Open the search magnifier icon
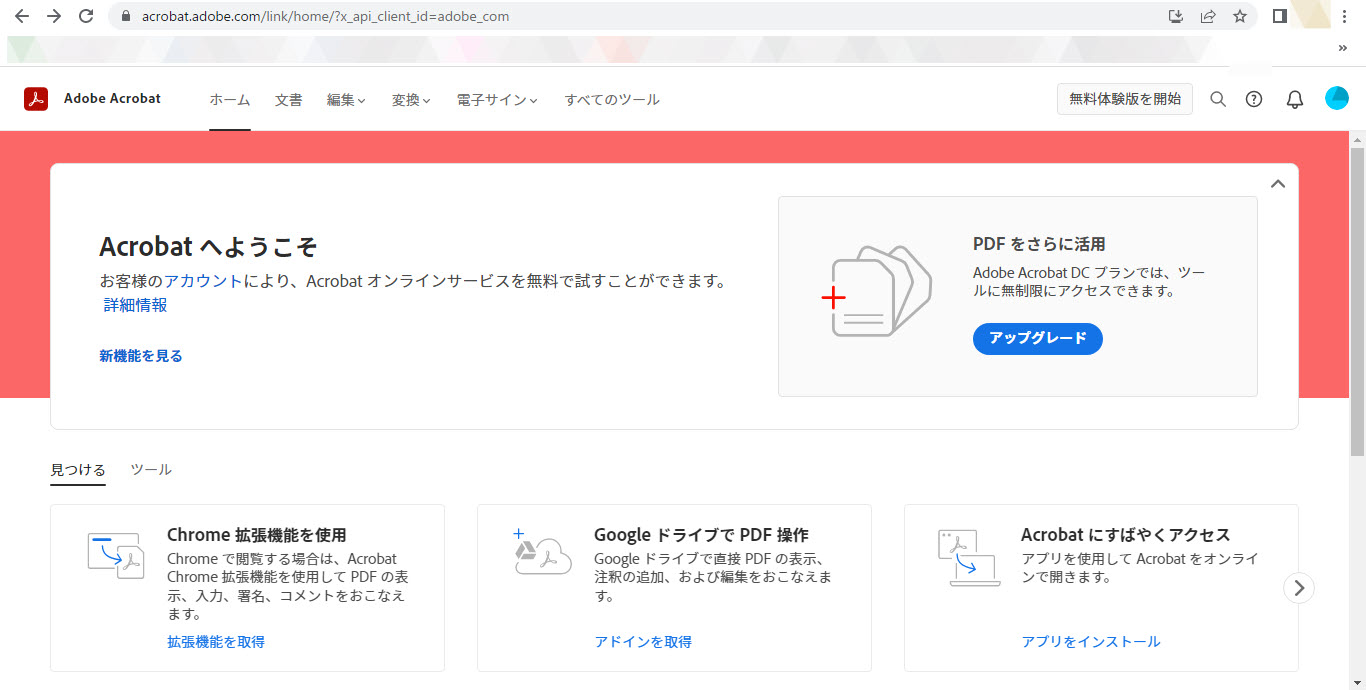 1218,99
